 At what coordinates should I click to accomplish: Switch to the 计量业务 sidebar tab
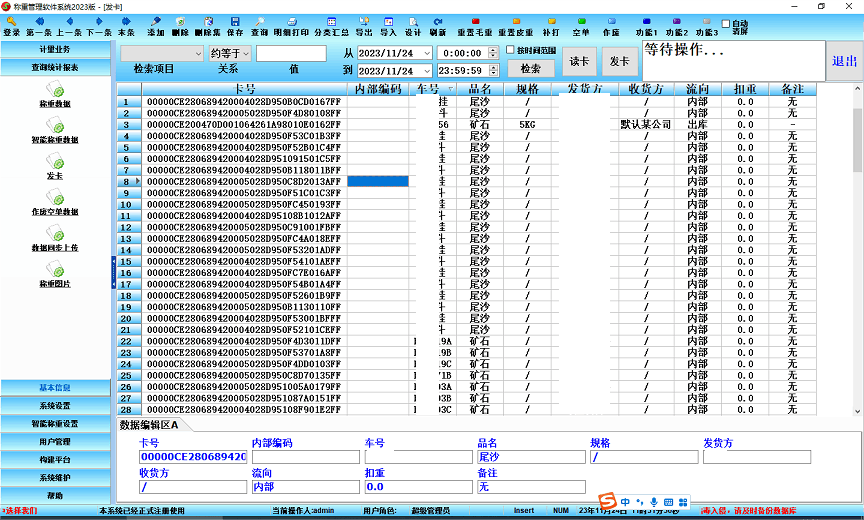coord(55,48)
